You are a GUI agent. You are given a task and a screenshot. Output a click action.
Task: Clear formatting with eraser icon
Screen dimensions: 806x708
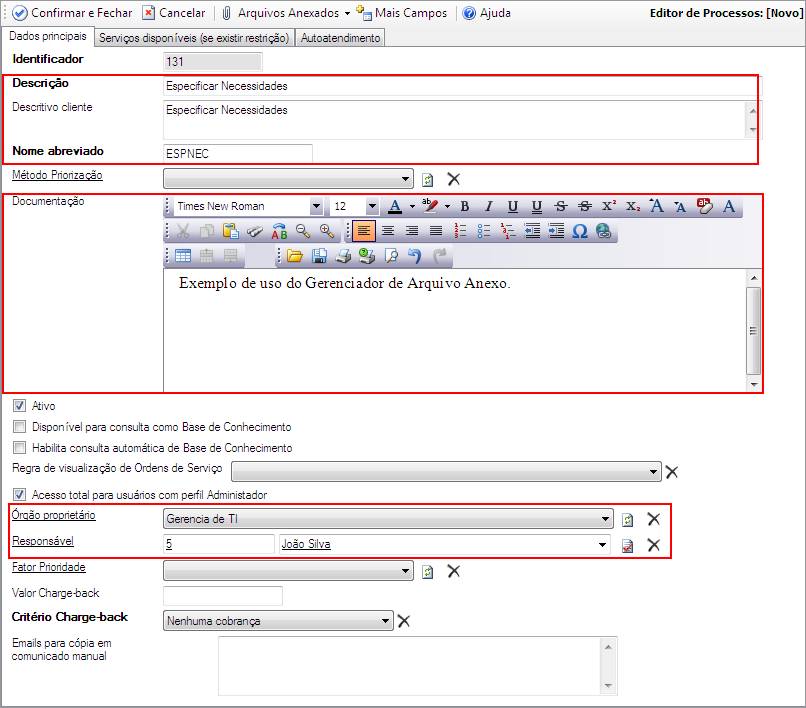(x=705, y=206)
